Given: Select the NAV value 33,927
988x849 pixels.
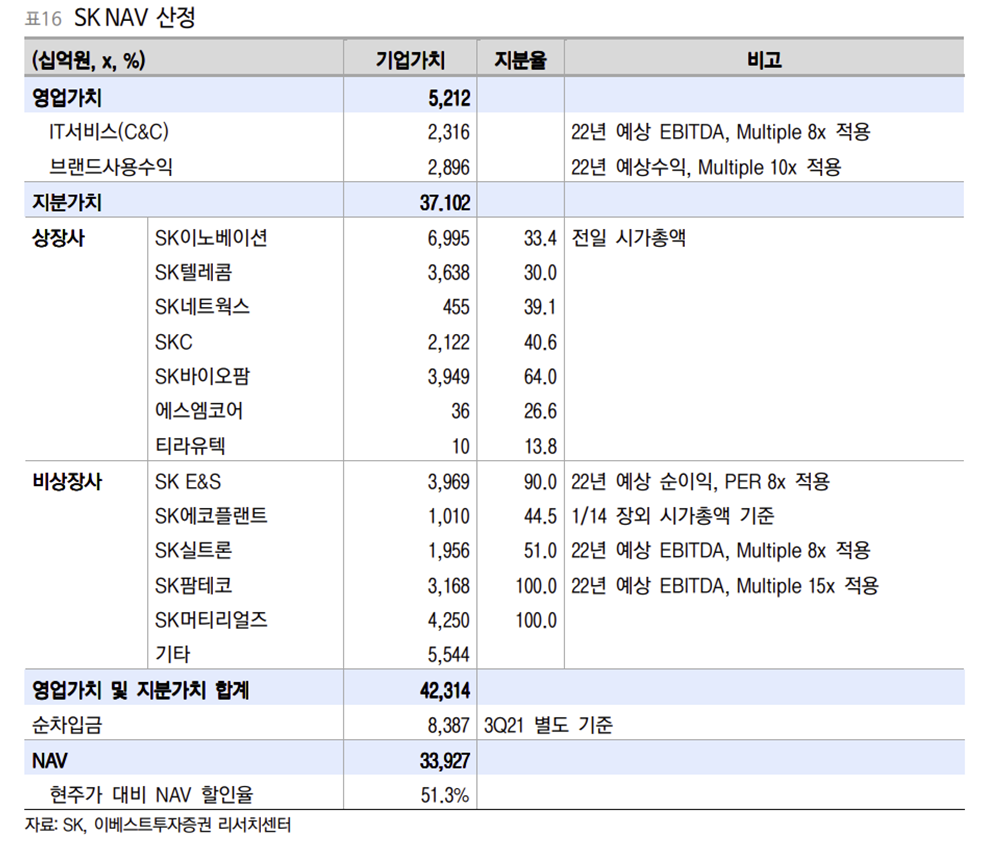Looking at the screenshot, I should click(x=445, y=761).
